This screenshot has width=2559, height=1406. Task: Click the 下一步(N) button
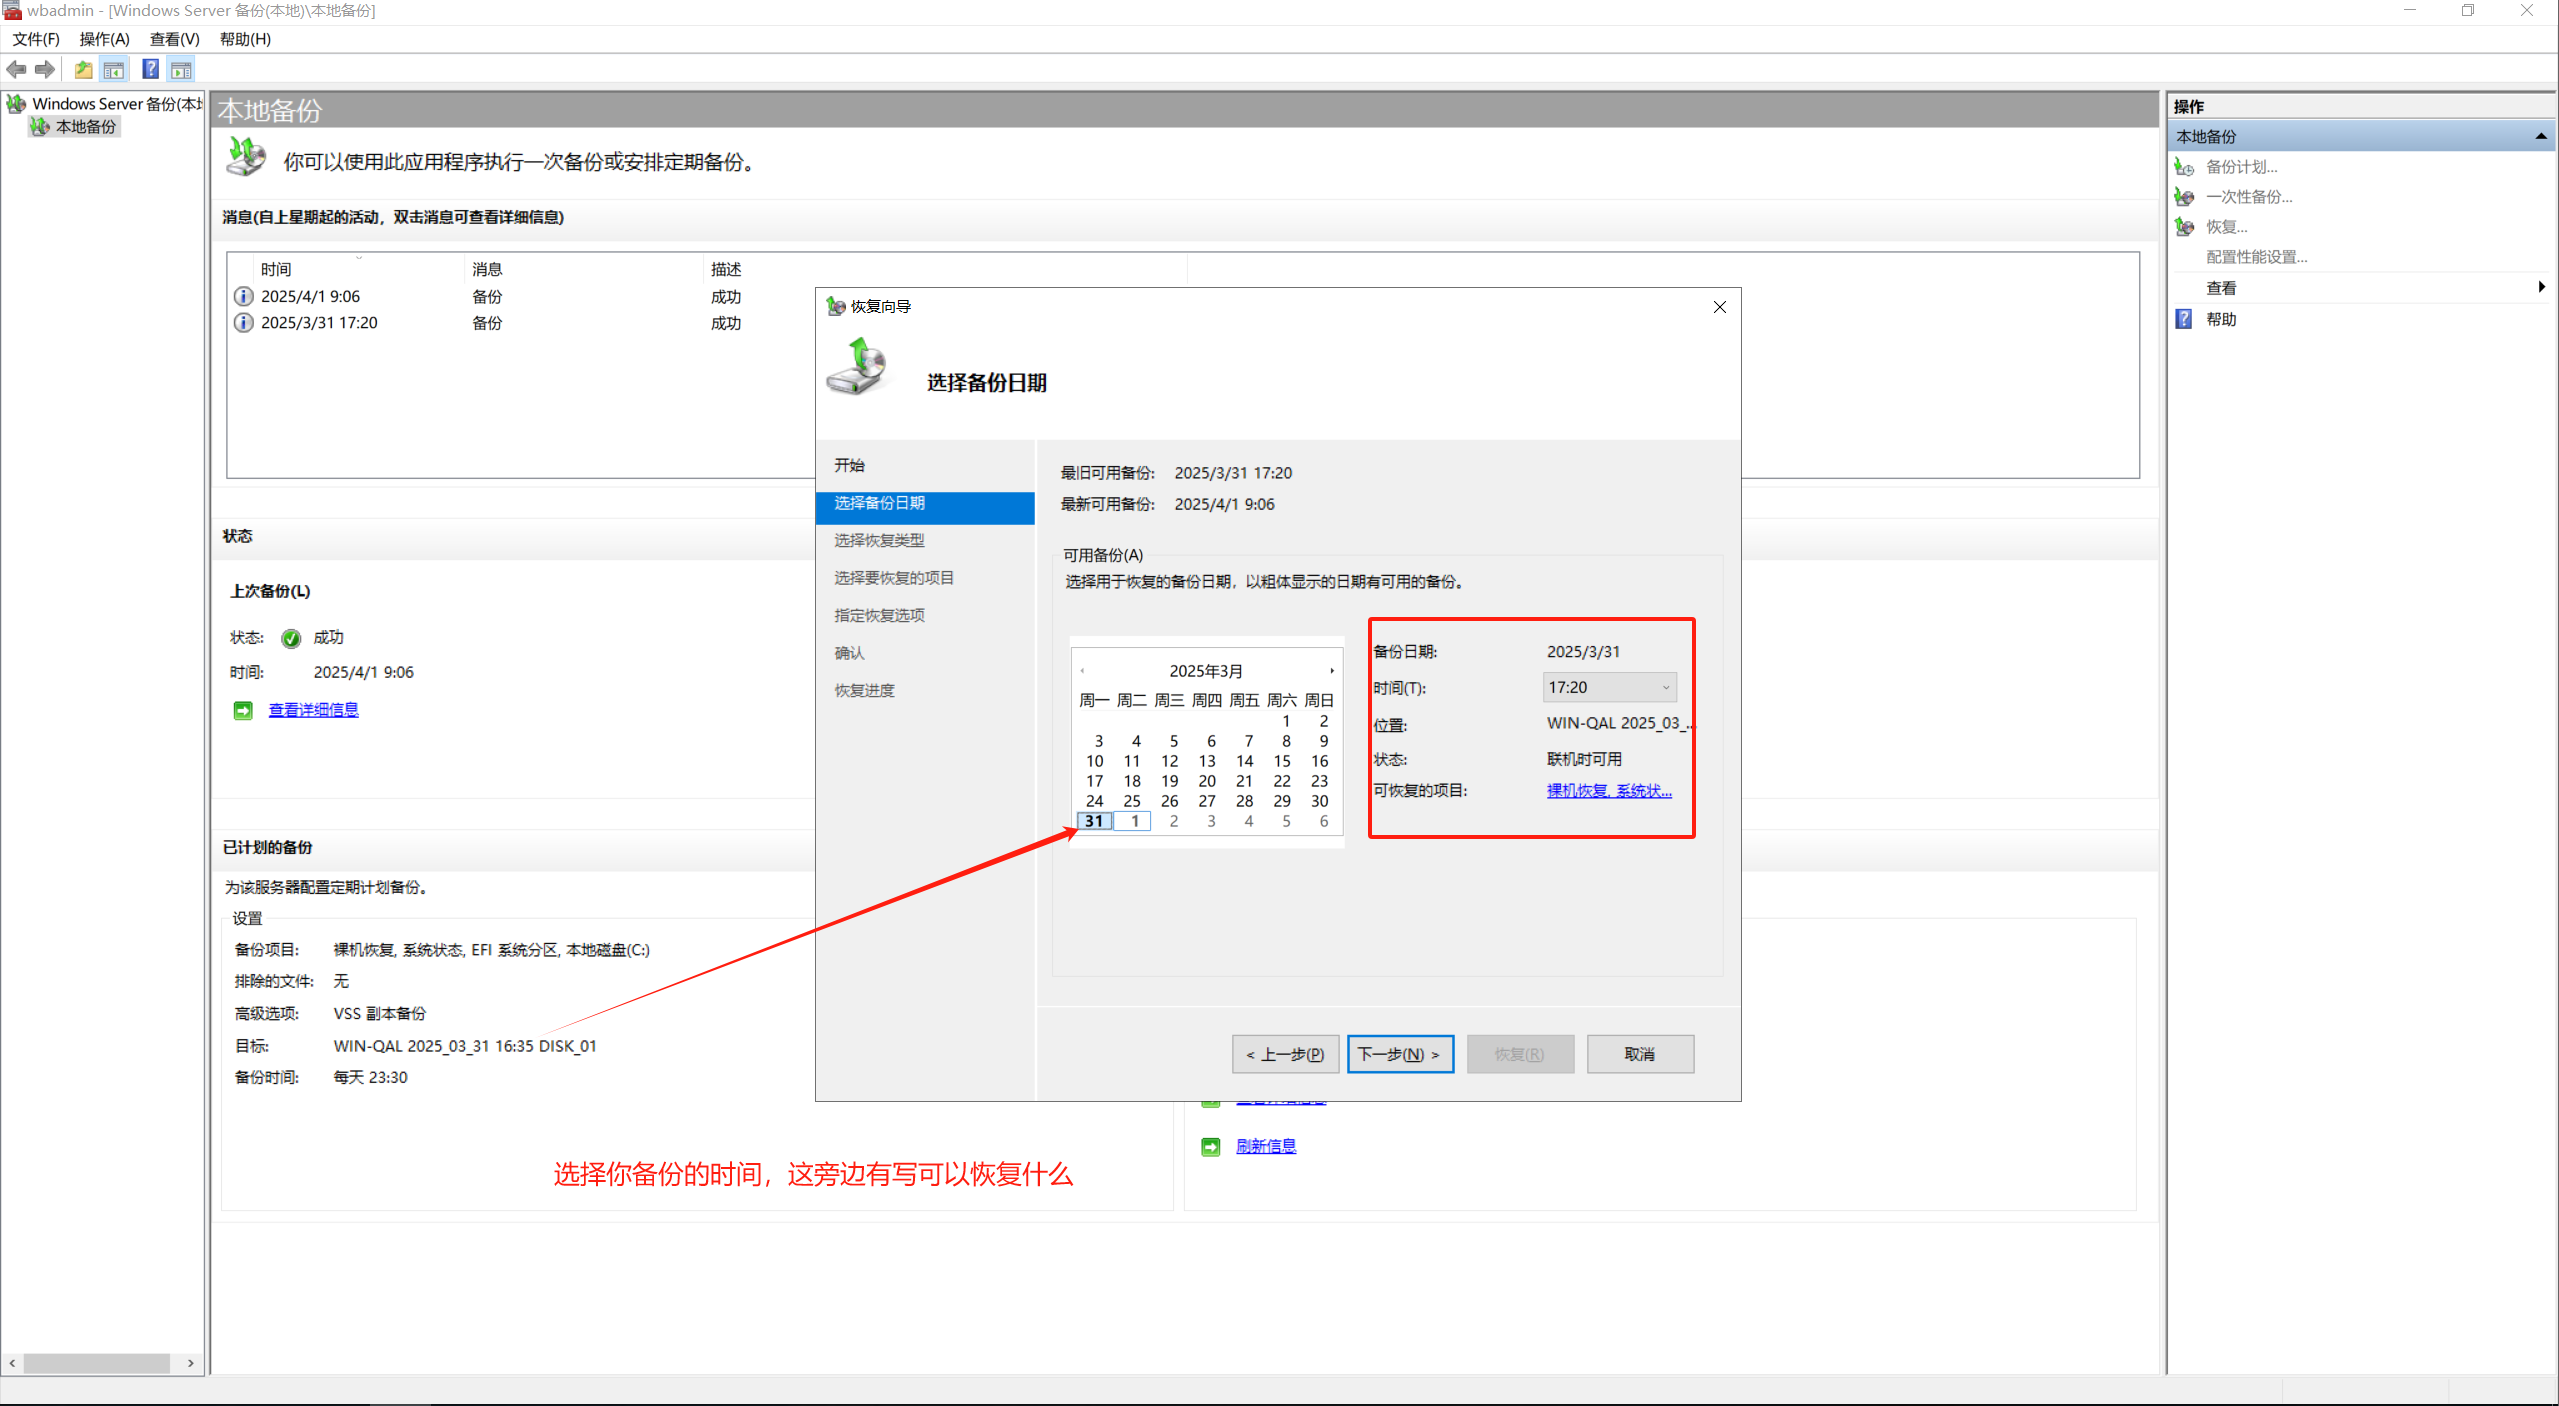1399,1054
